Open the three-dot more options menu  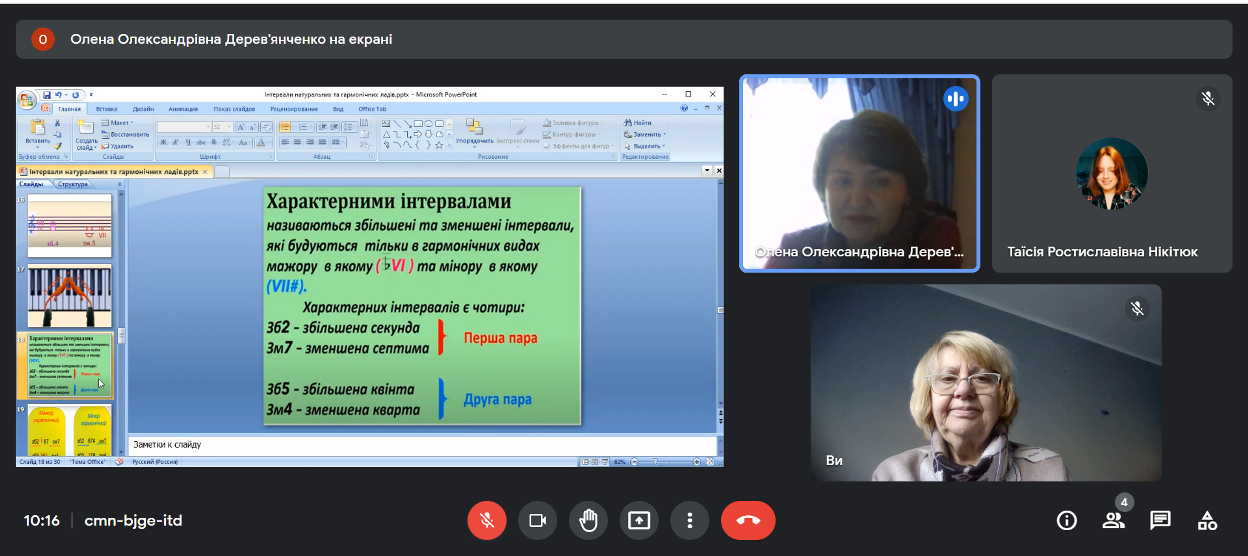click(x=689, y=520)
